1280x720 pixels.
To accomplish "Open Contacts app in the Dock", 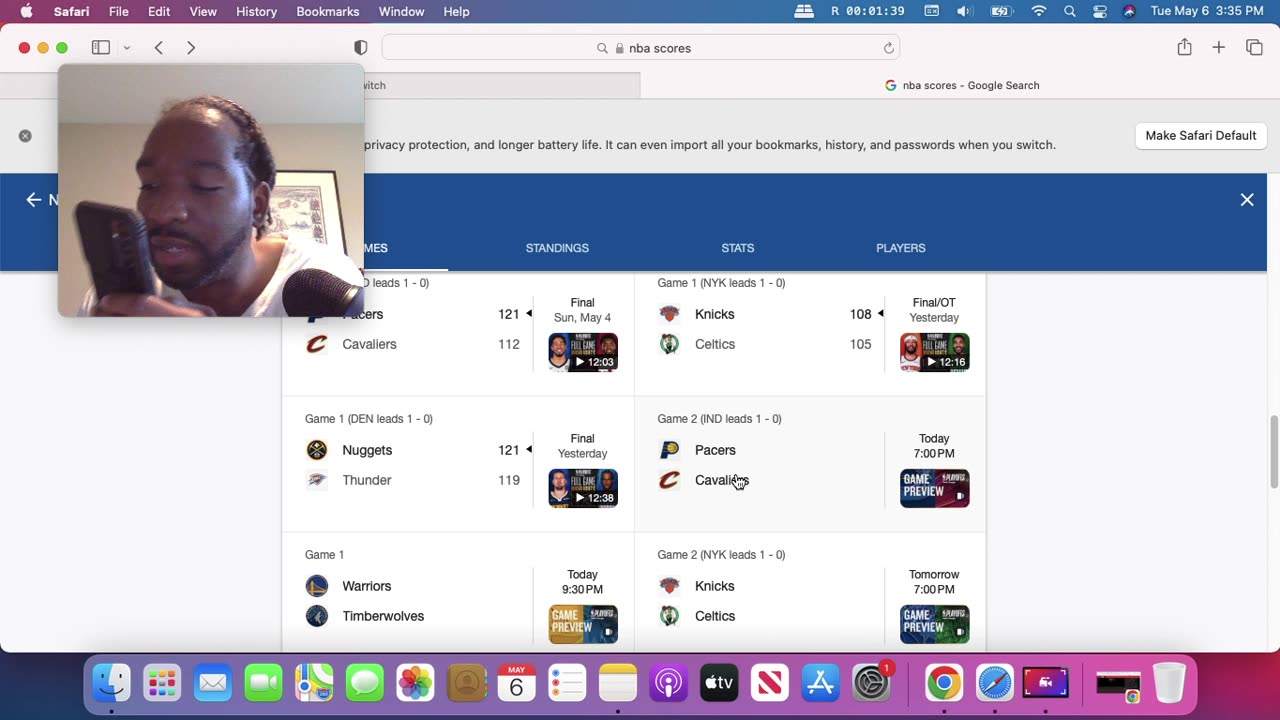I will tap(466, 684).
